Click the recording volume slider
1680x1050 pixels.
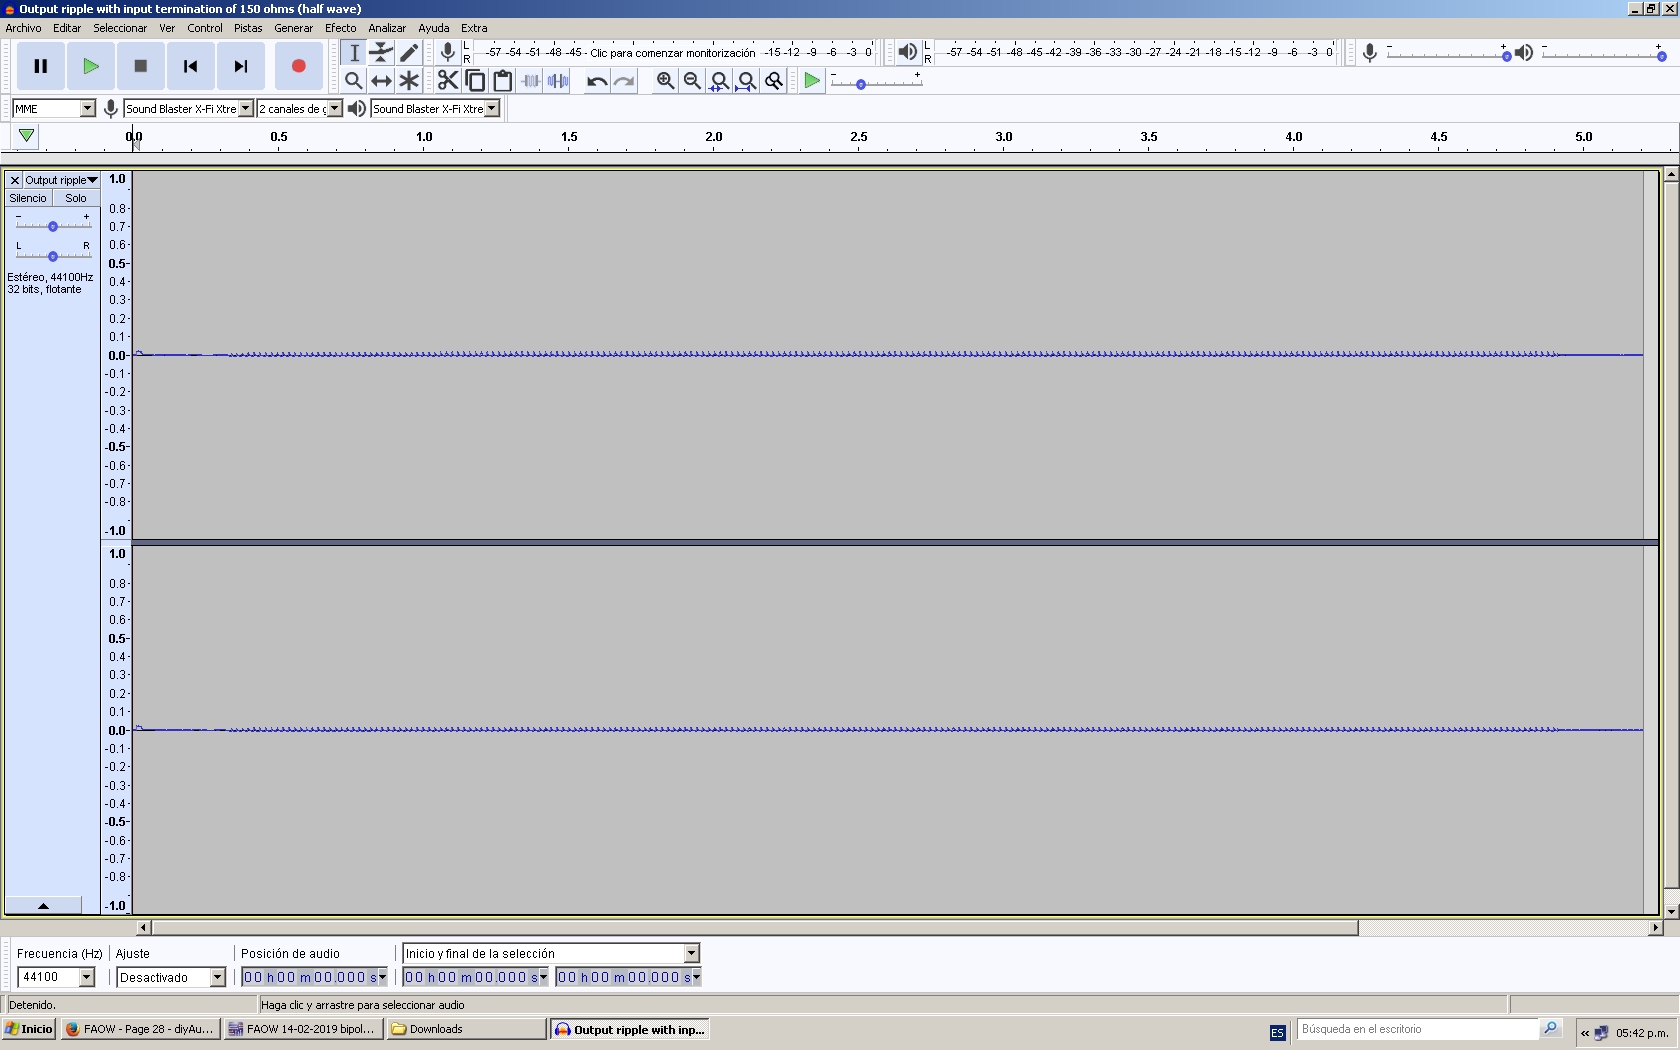1448,55
